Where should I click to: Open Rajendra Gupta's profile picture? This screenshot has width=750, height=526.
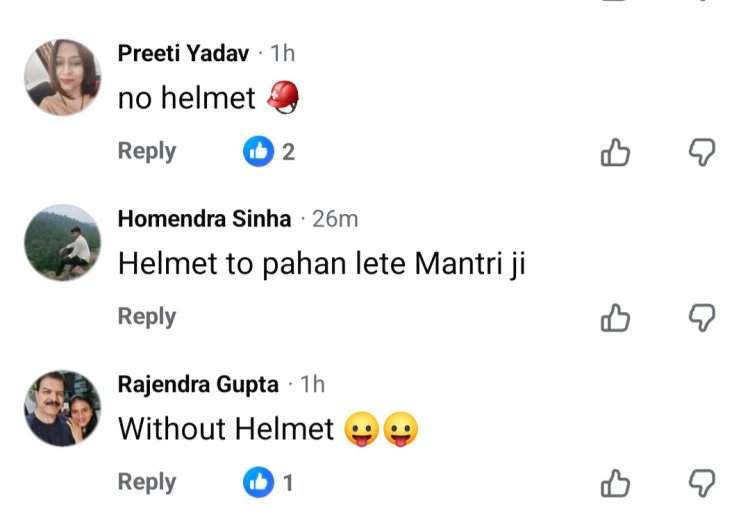pyautogui.click(x=62, y=408)
